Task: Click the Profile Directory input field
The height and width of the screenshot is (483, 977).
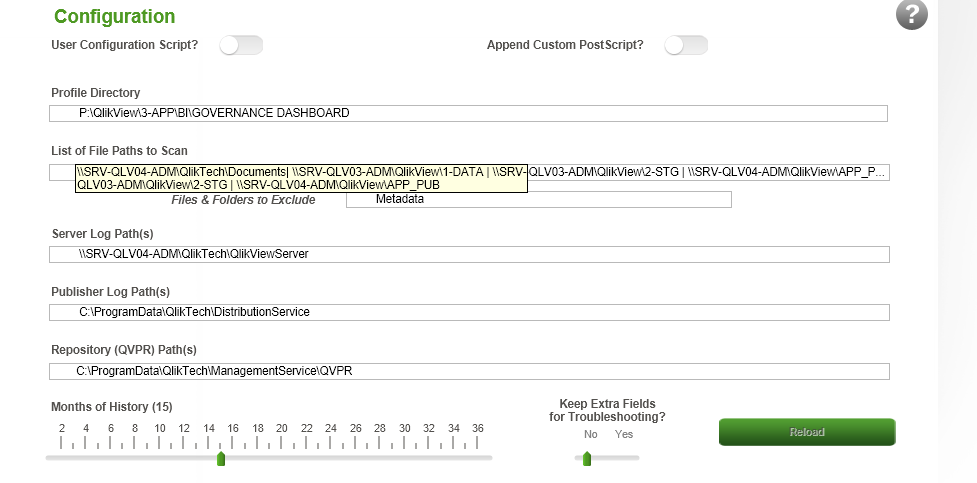Action: pyautogui.click(x=468, y=113)
